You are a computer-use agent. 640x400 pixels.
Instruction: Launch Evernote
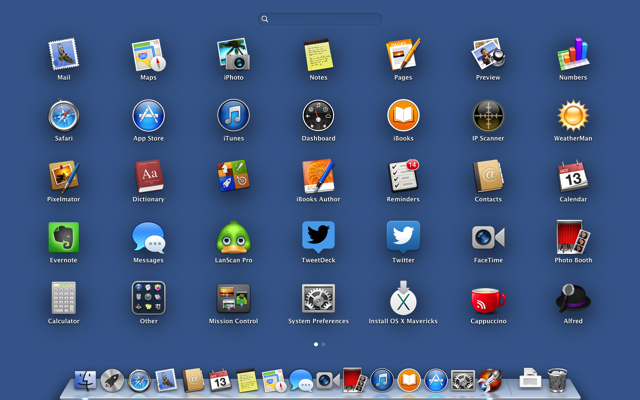tap(64, 237)
